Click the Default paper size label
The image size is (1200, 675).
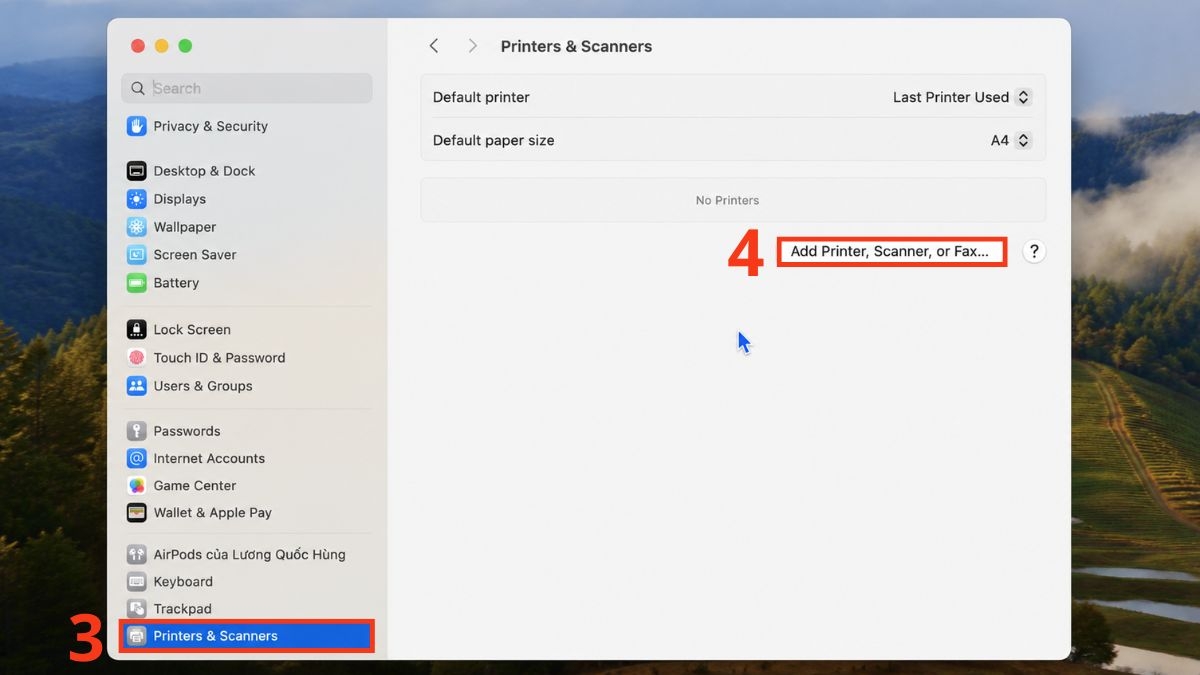coord(493,140)
